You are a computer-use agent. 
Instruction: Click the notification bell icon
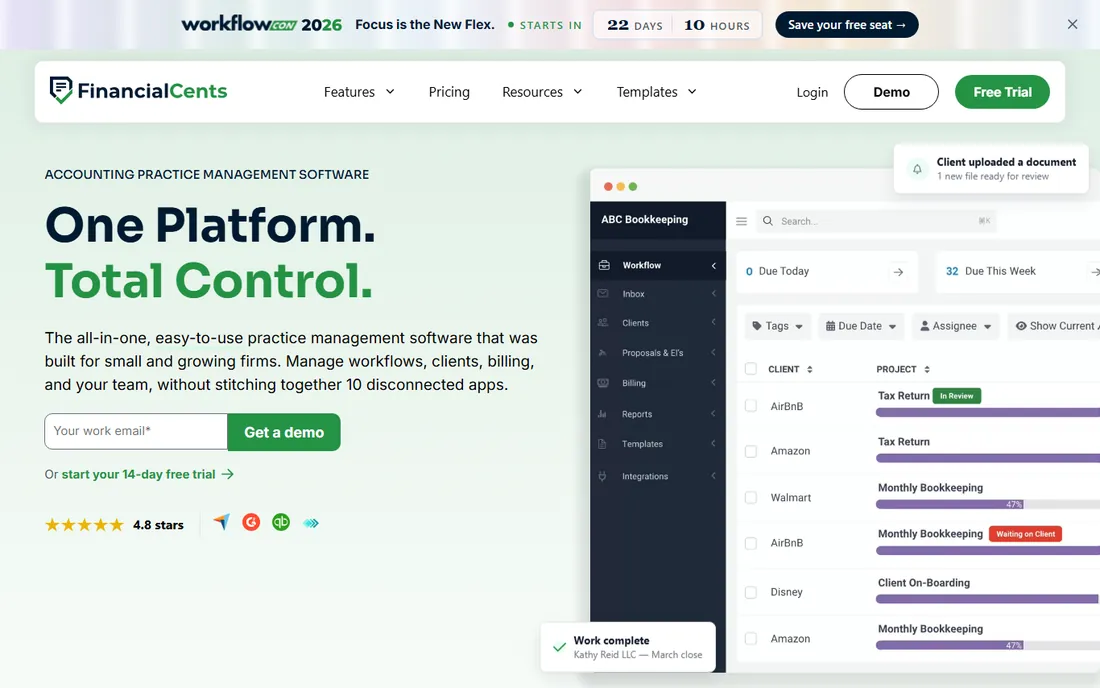(x=917, y=169)
